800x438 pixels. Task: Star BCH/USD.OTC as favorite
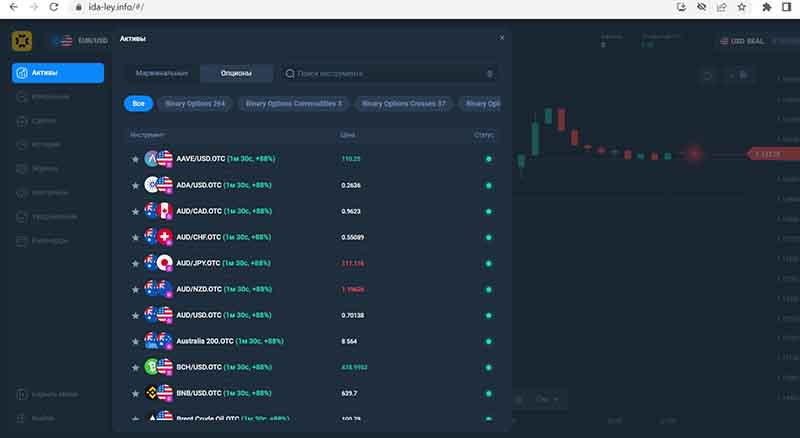click(x=135, y=368)
